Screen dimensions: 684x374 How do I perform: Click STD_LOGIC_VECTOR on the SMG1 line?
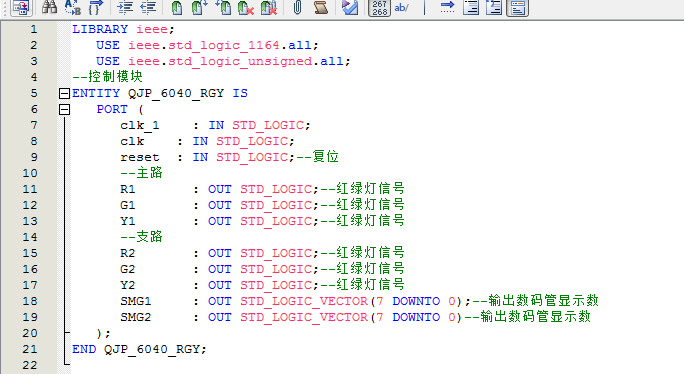(x=304, y=302)
